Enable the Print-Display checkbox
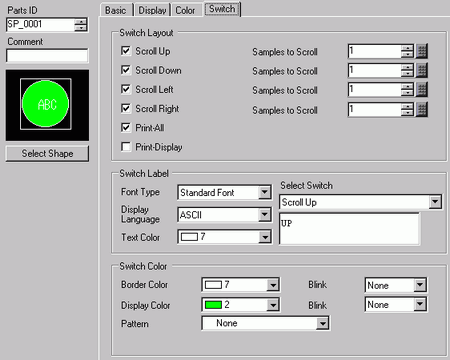450x360 pixels. click(126, 147)
